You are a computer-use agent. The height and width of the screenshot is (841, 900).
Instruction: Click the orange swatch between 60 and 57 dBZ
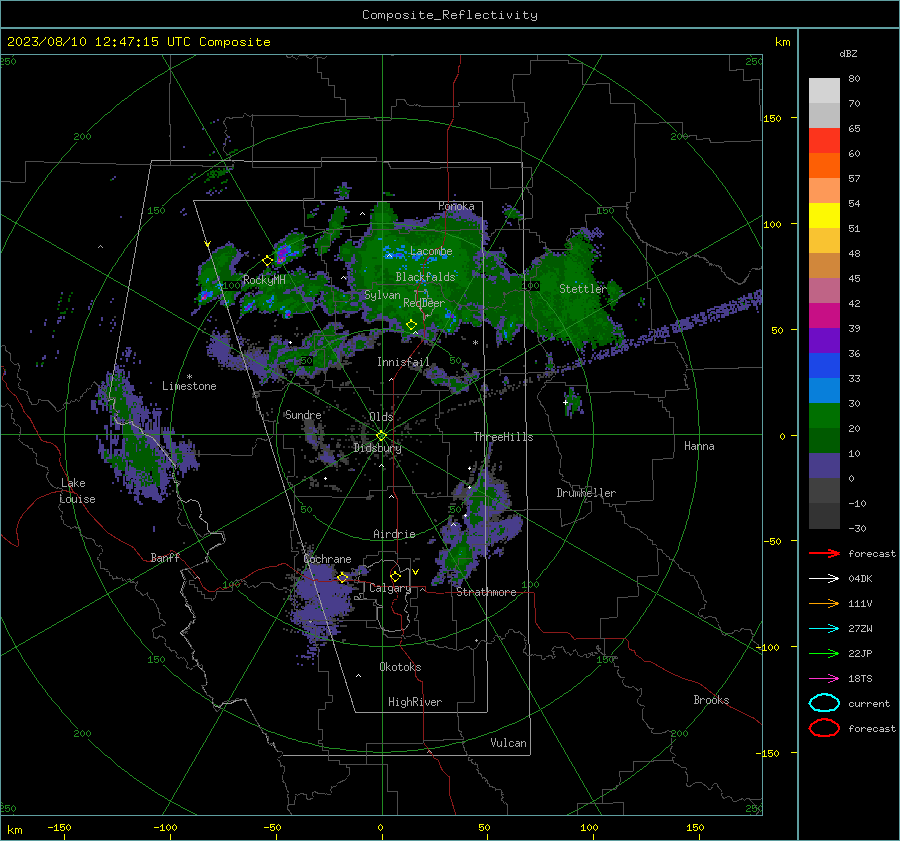click(x=824, y=165)
